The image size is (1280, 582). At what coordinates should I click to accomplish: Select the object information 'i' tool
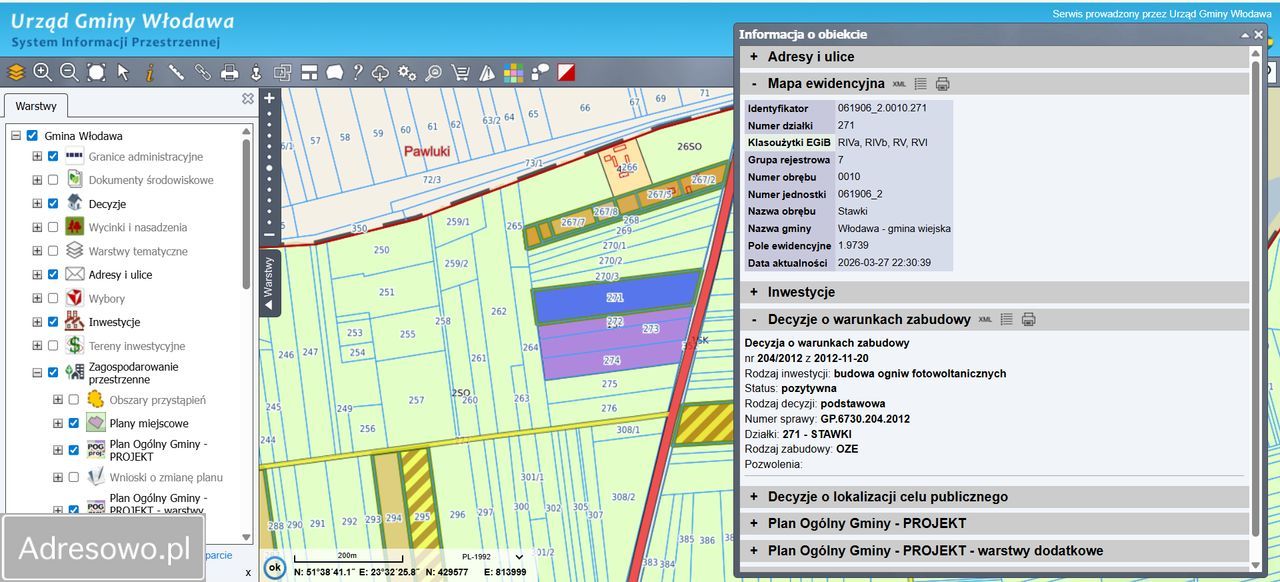pyautogui.click(x=150, y=72)
